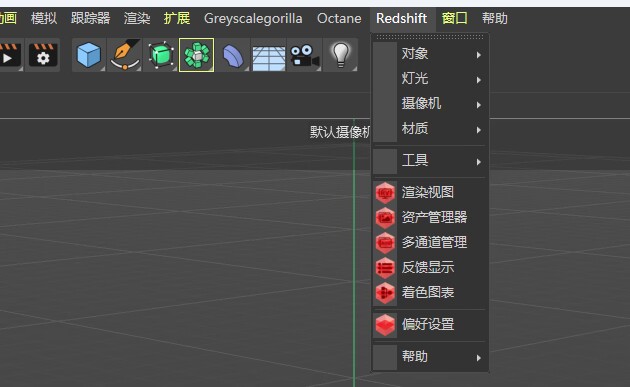The image size is (630, 387).
Task: Close the open Redshift menu in menu bar
Action: click(x=402, y=18)
